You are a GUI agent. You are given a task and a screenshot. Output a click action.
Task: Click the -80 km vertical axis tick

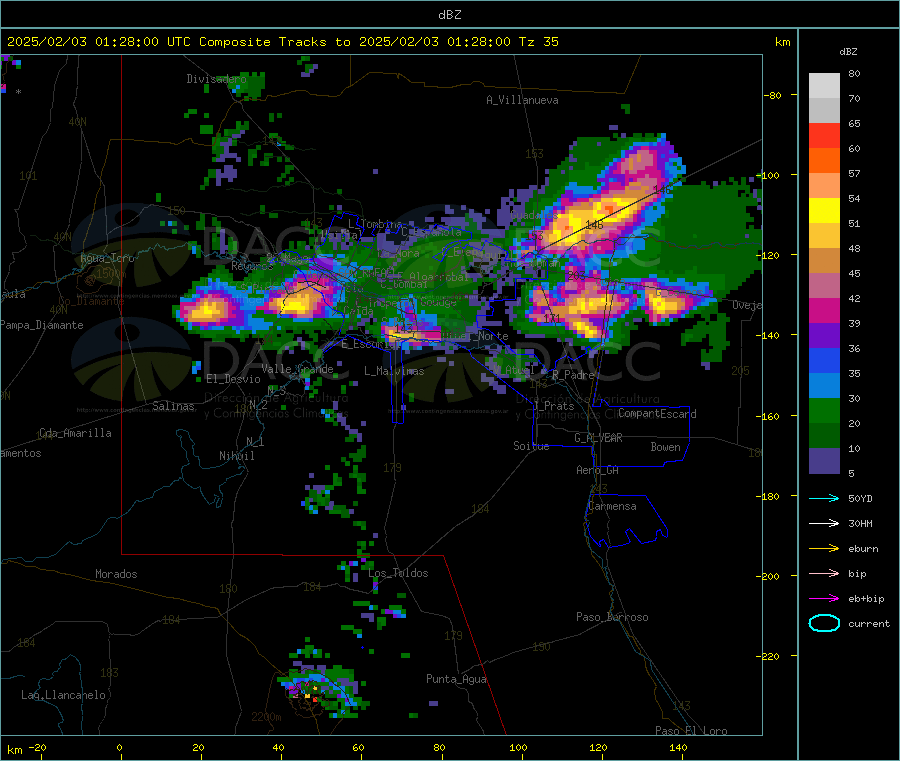point(773,95)
